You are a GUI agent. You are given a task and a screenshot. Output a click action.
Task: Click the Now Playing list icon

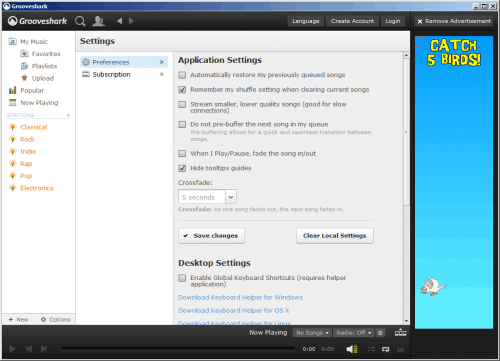point(13,102)
